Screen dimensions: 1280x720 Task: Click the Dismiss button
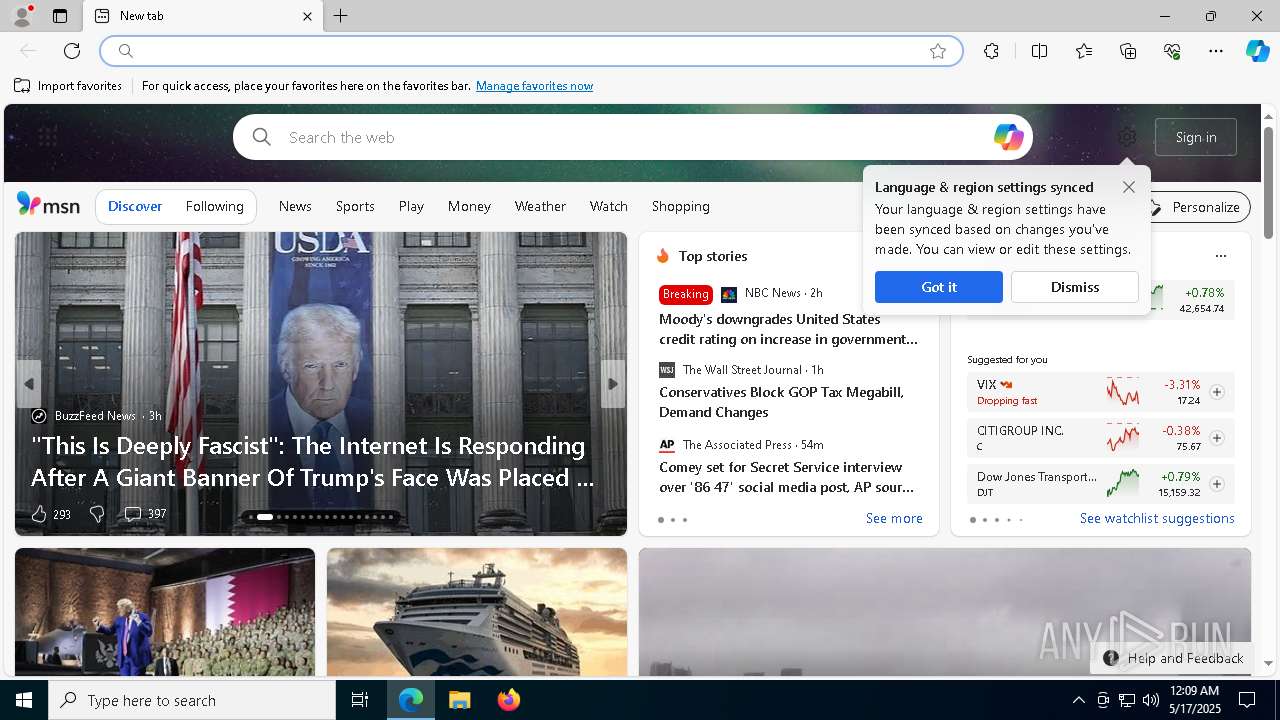coord(1074,287)
